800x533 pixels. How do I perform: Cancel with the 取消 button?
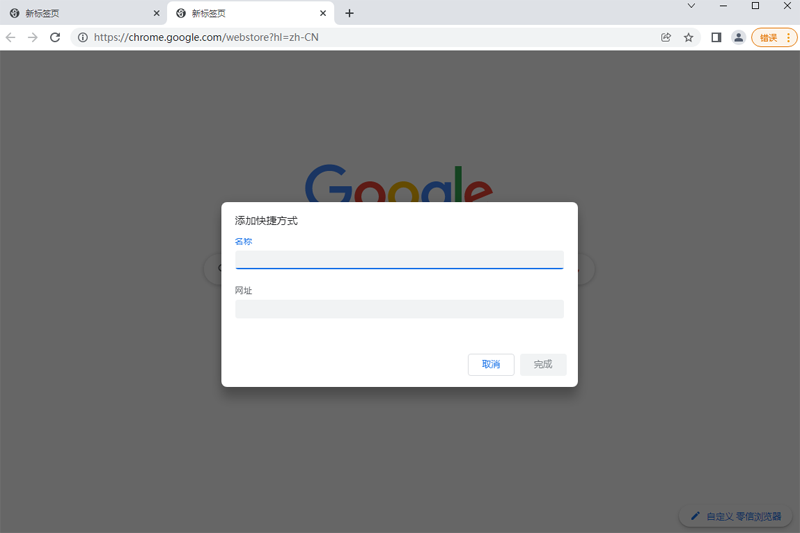coord(491,364)
